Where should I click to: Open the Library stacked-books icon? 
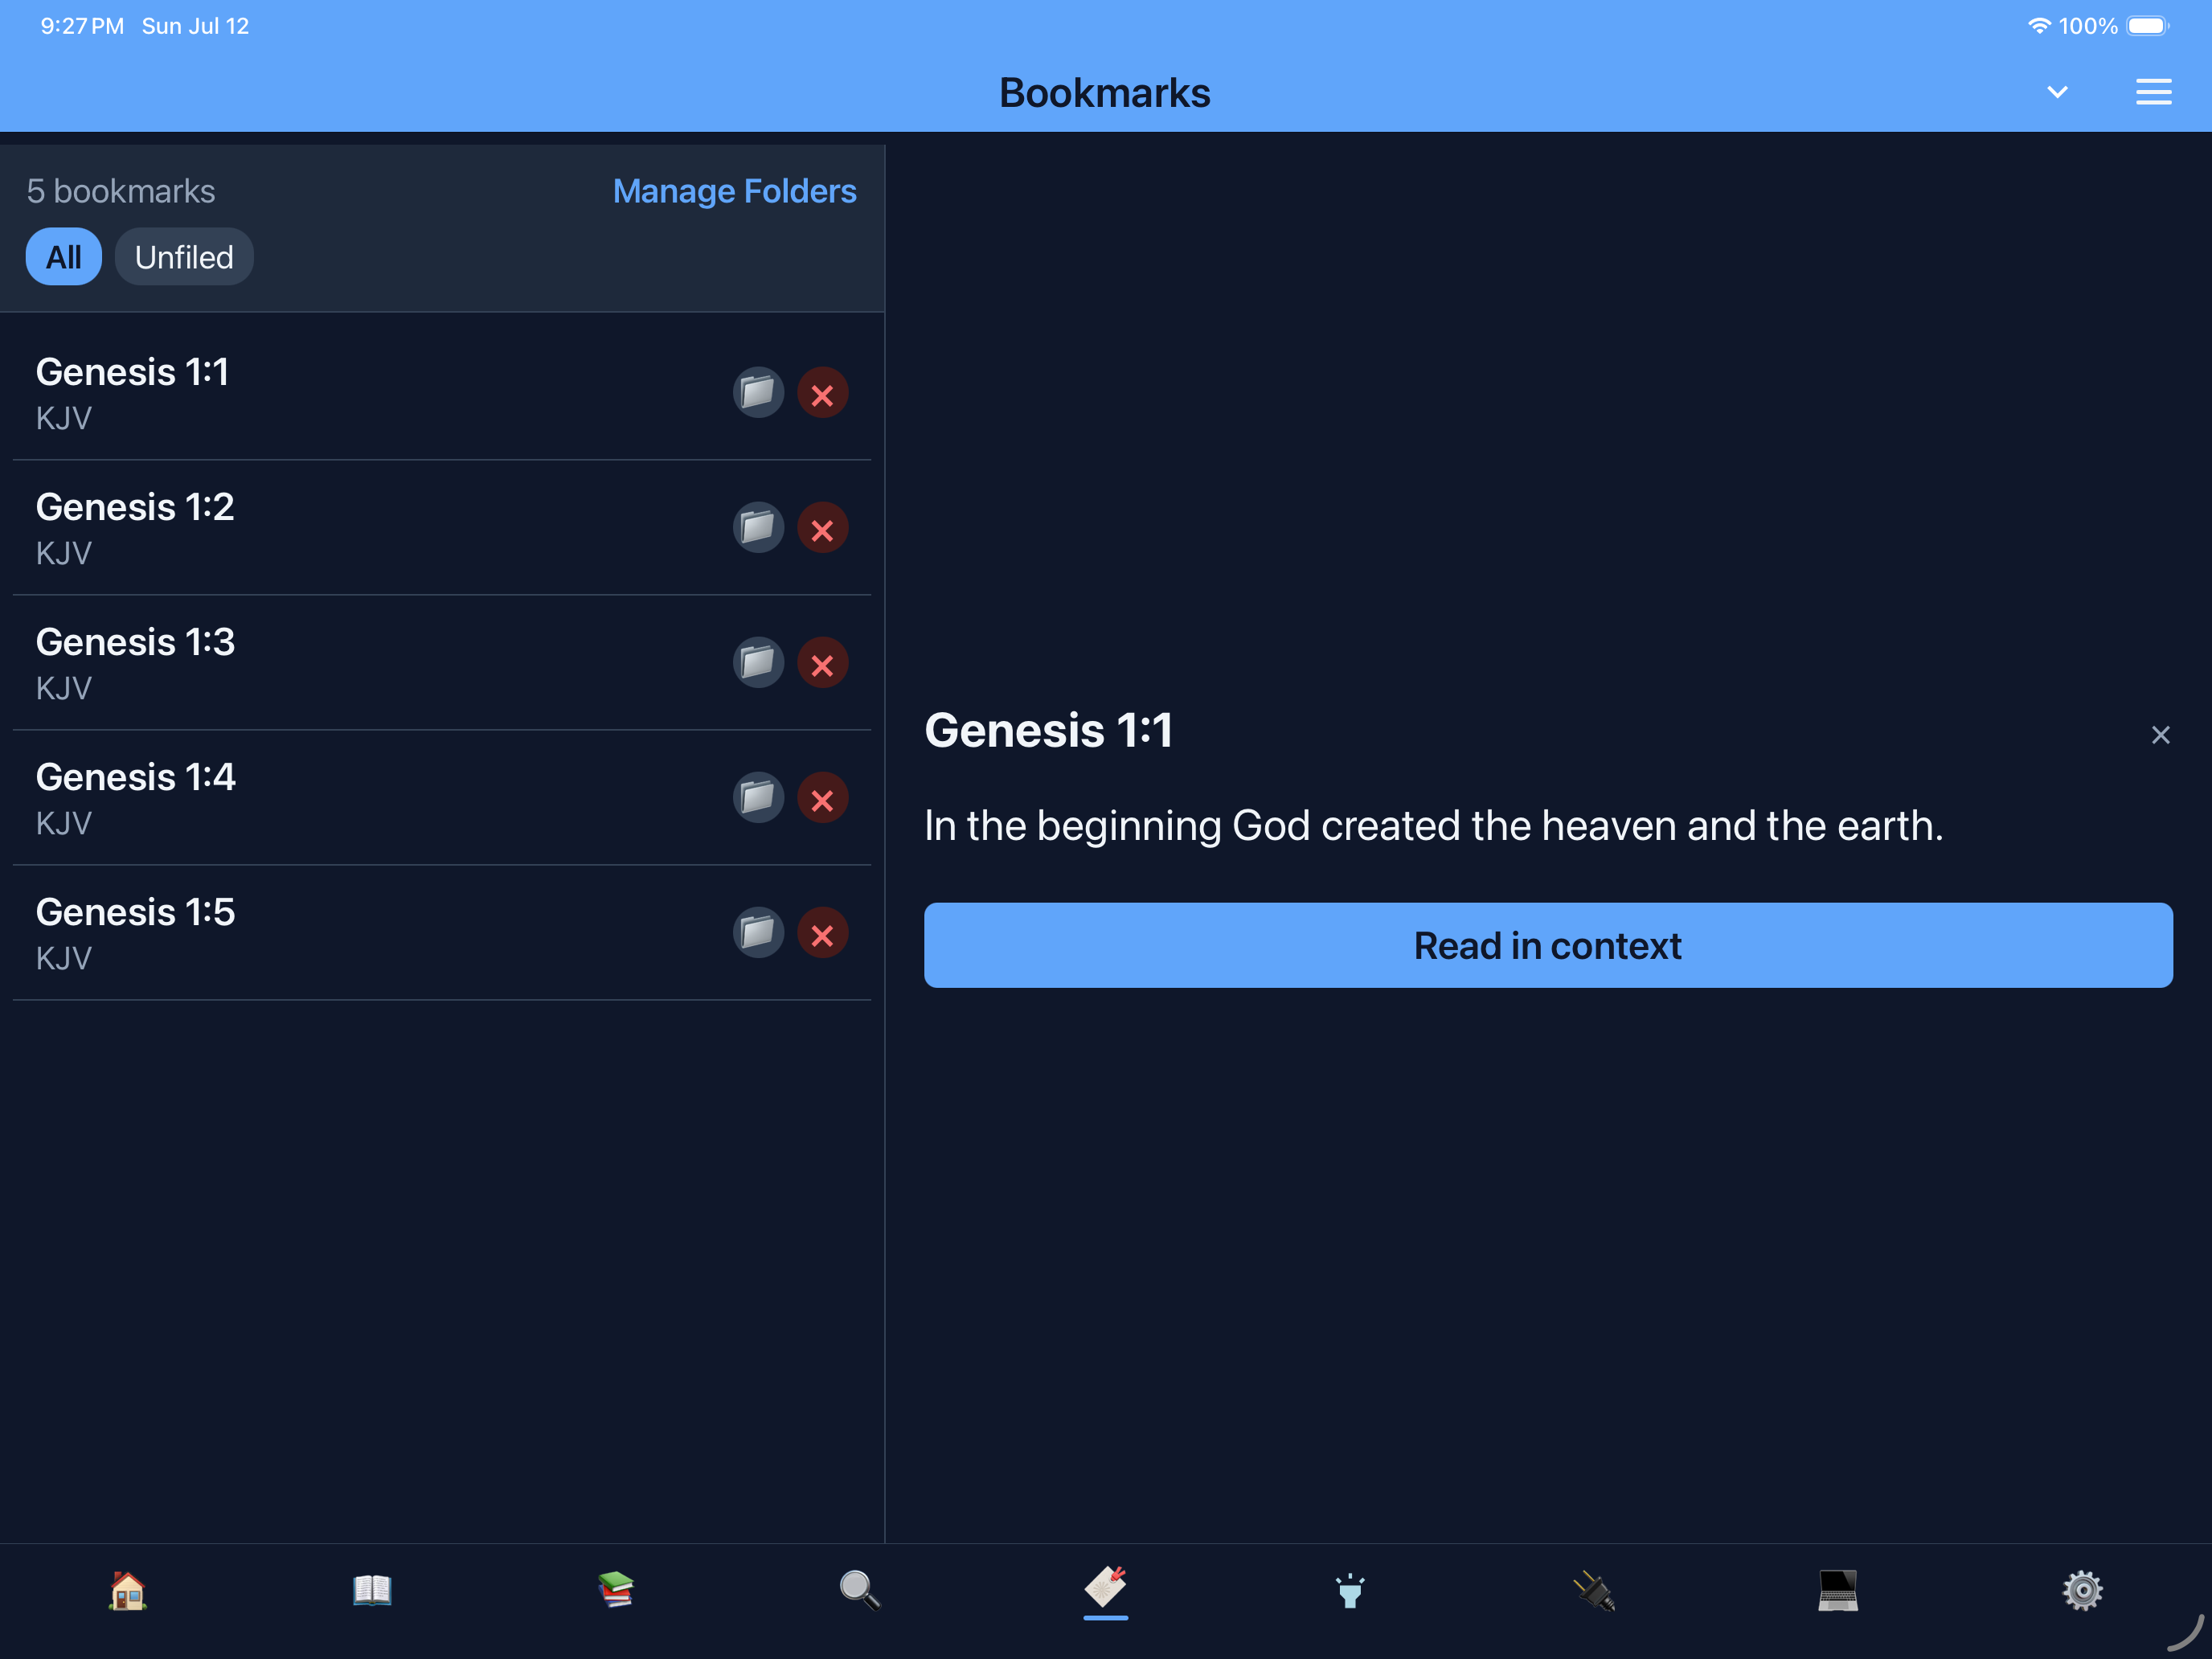point(616,1590)
